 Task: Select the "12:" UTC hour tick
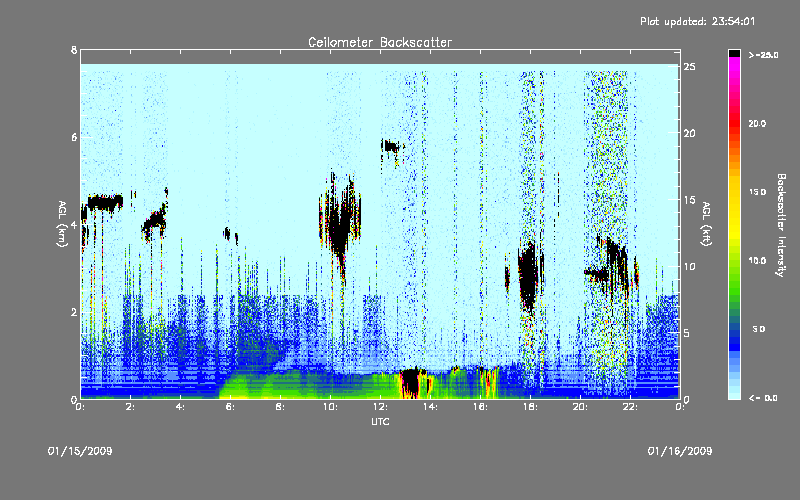pos(381,407)
